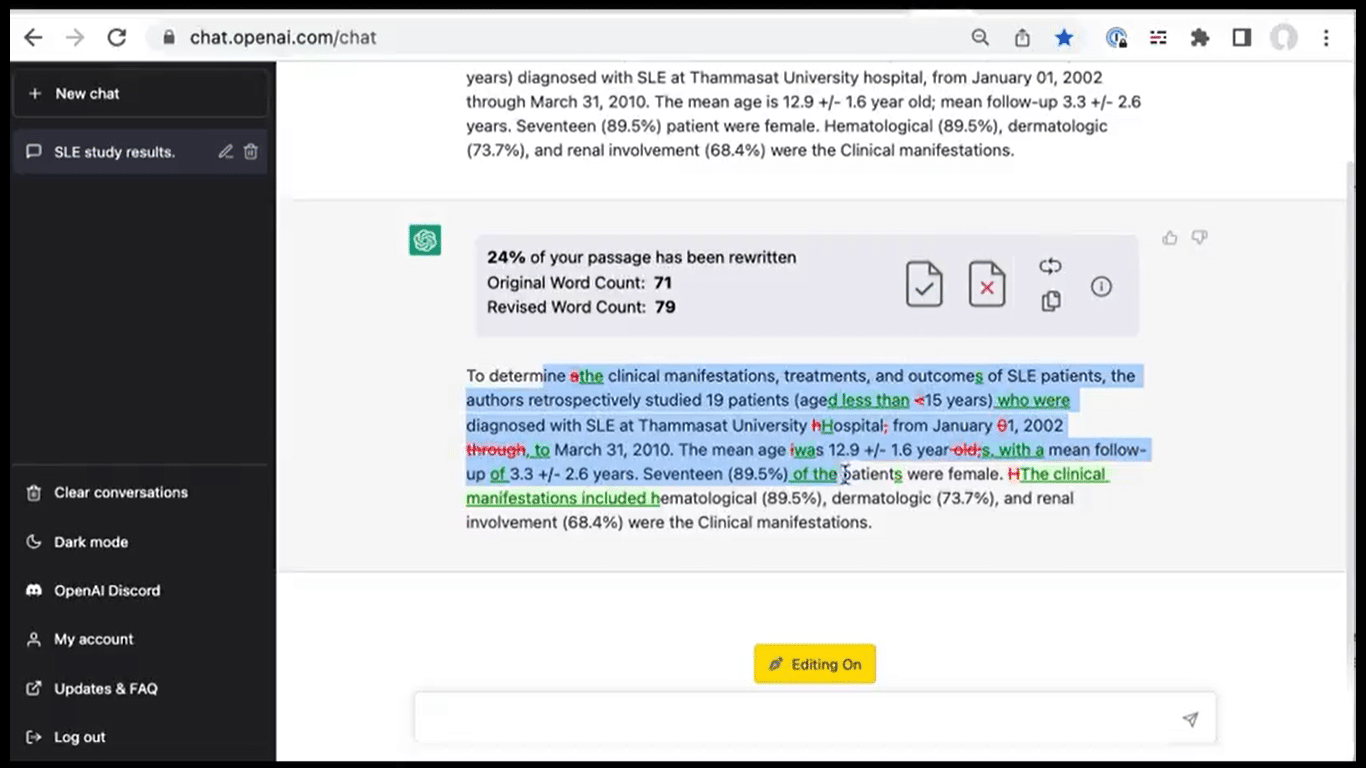
Task: Give a thumbs up on the response
Action: pyautogui.click(x=1170, y=237)
